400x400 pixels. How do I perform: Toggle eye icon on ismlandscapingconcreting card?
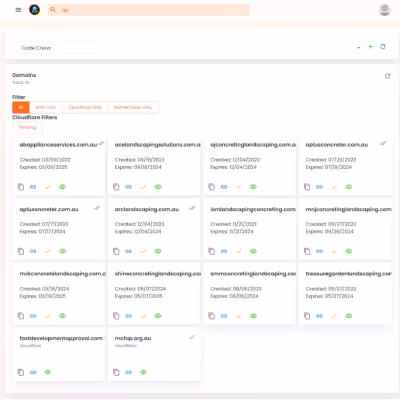253,251
